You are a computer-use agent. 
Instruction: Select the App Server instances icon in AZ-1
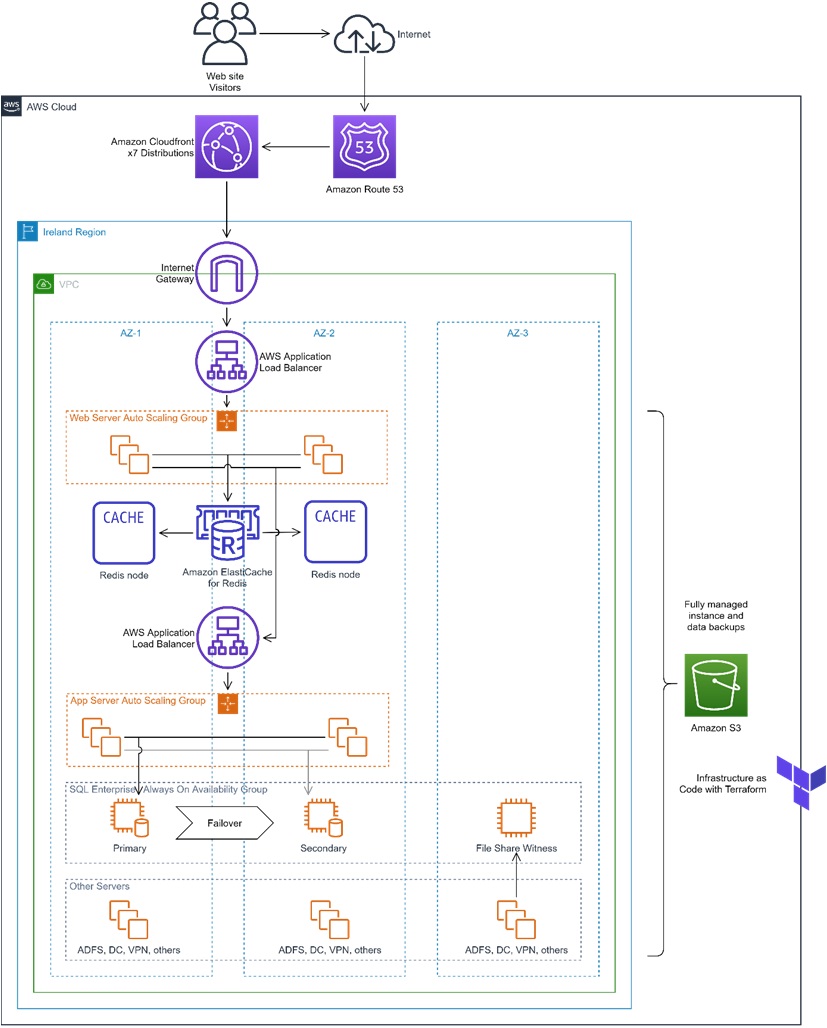click(102, 737)
